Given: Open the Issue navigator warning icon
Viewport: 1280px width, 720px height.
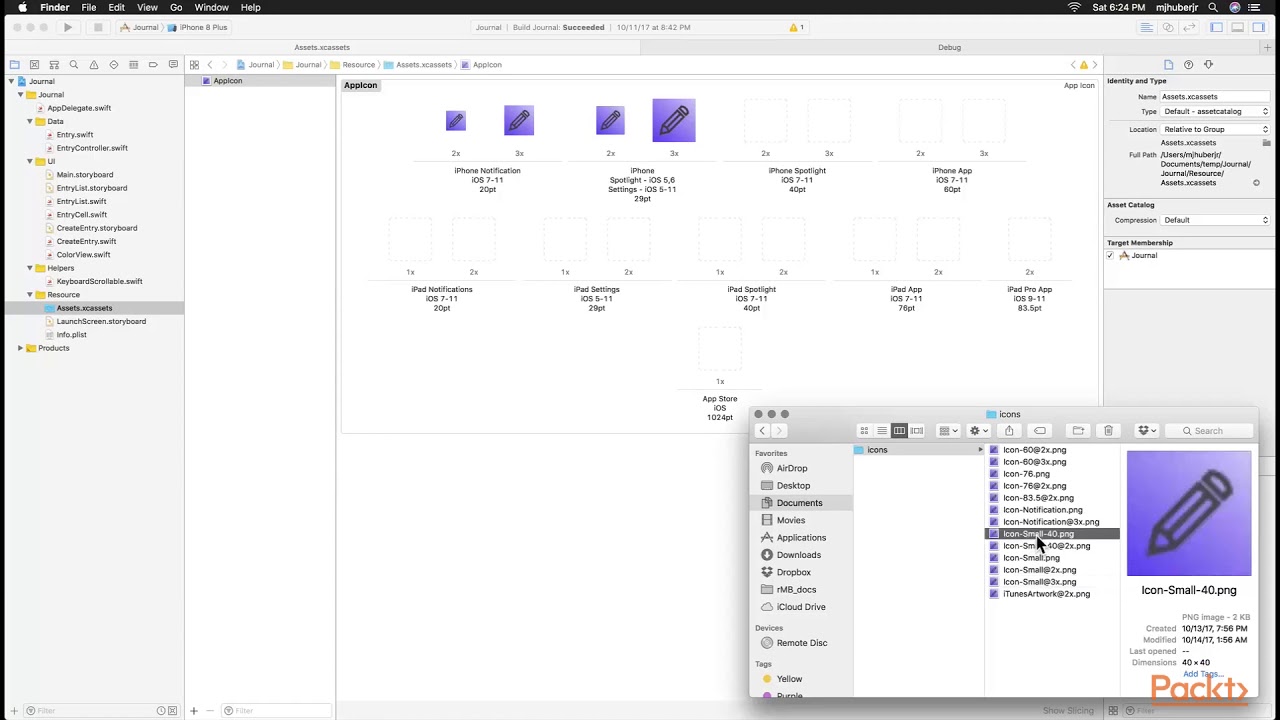Looking at the screenshot, I should coord(94,65).
